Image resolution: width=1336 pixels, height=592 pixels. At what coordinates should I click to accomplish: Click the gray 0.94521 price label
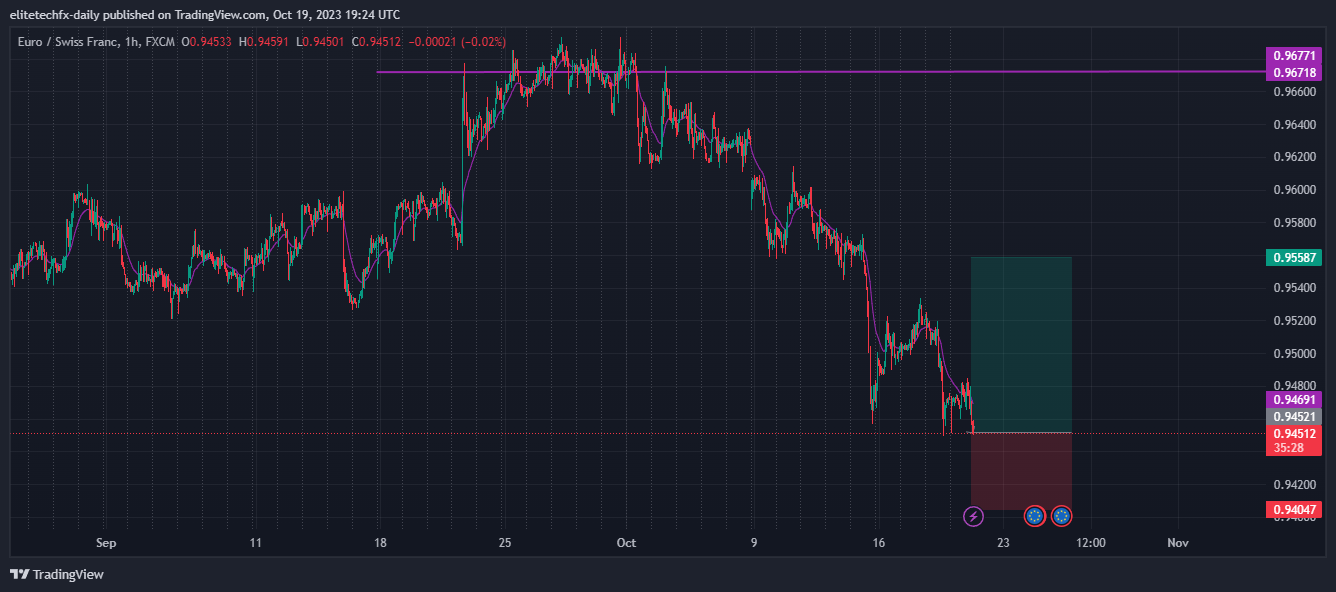tap(1294, 416)
